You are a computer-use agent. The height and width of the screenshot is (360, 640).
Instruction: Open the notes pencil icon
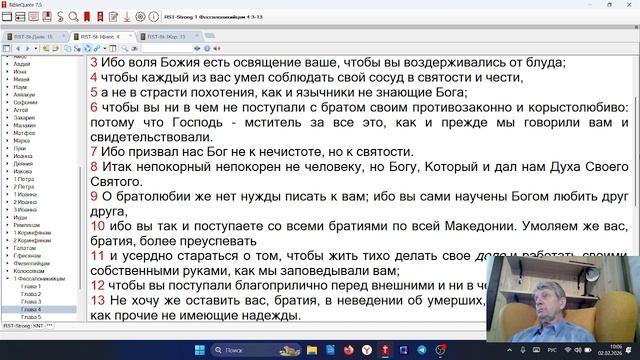[113, 17]
